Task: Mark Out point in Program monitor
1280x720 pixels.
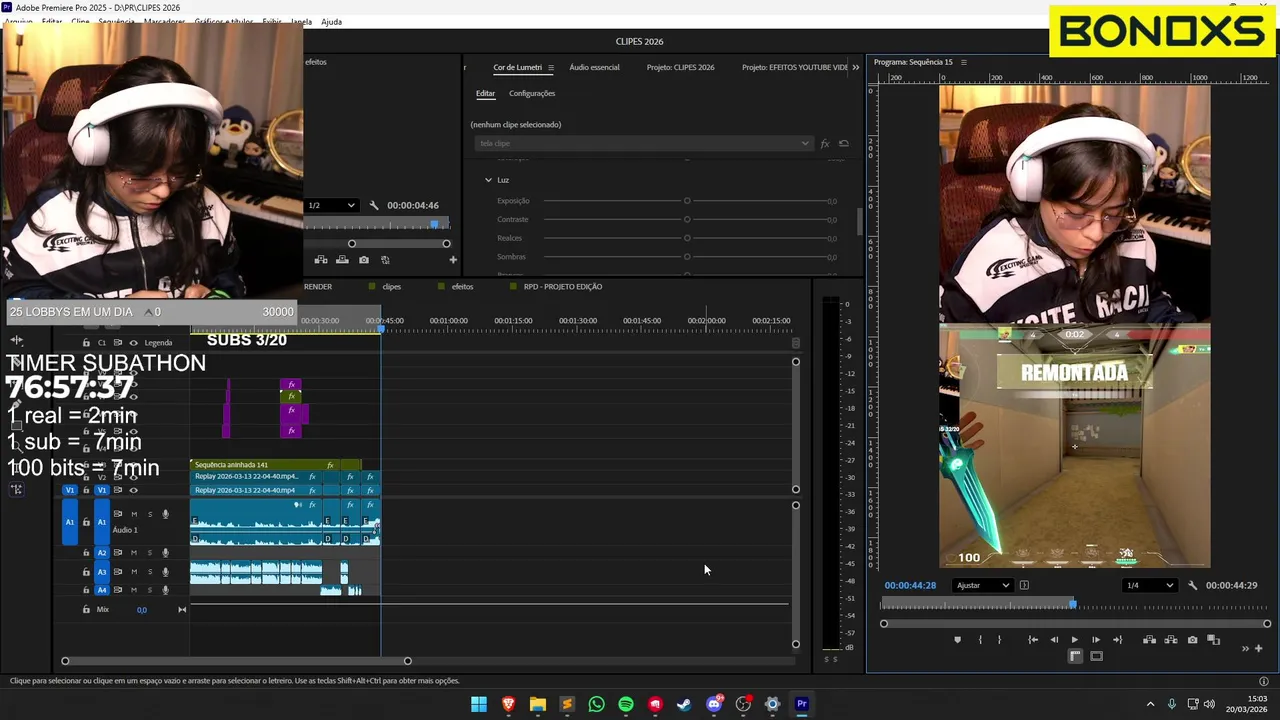Action: (999, 640)
